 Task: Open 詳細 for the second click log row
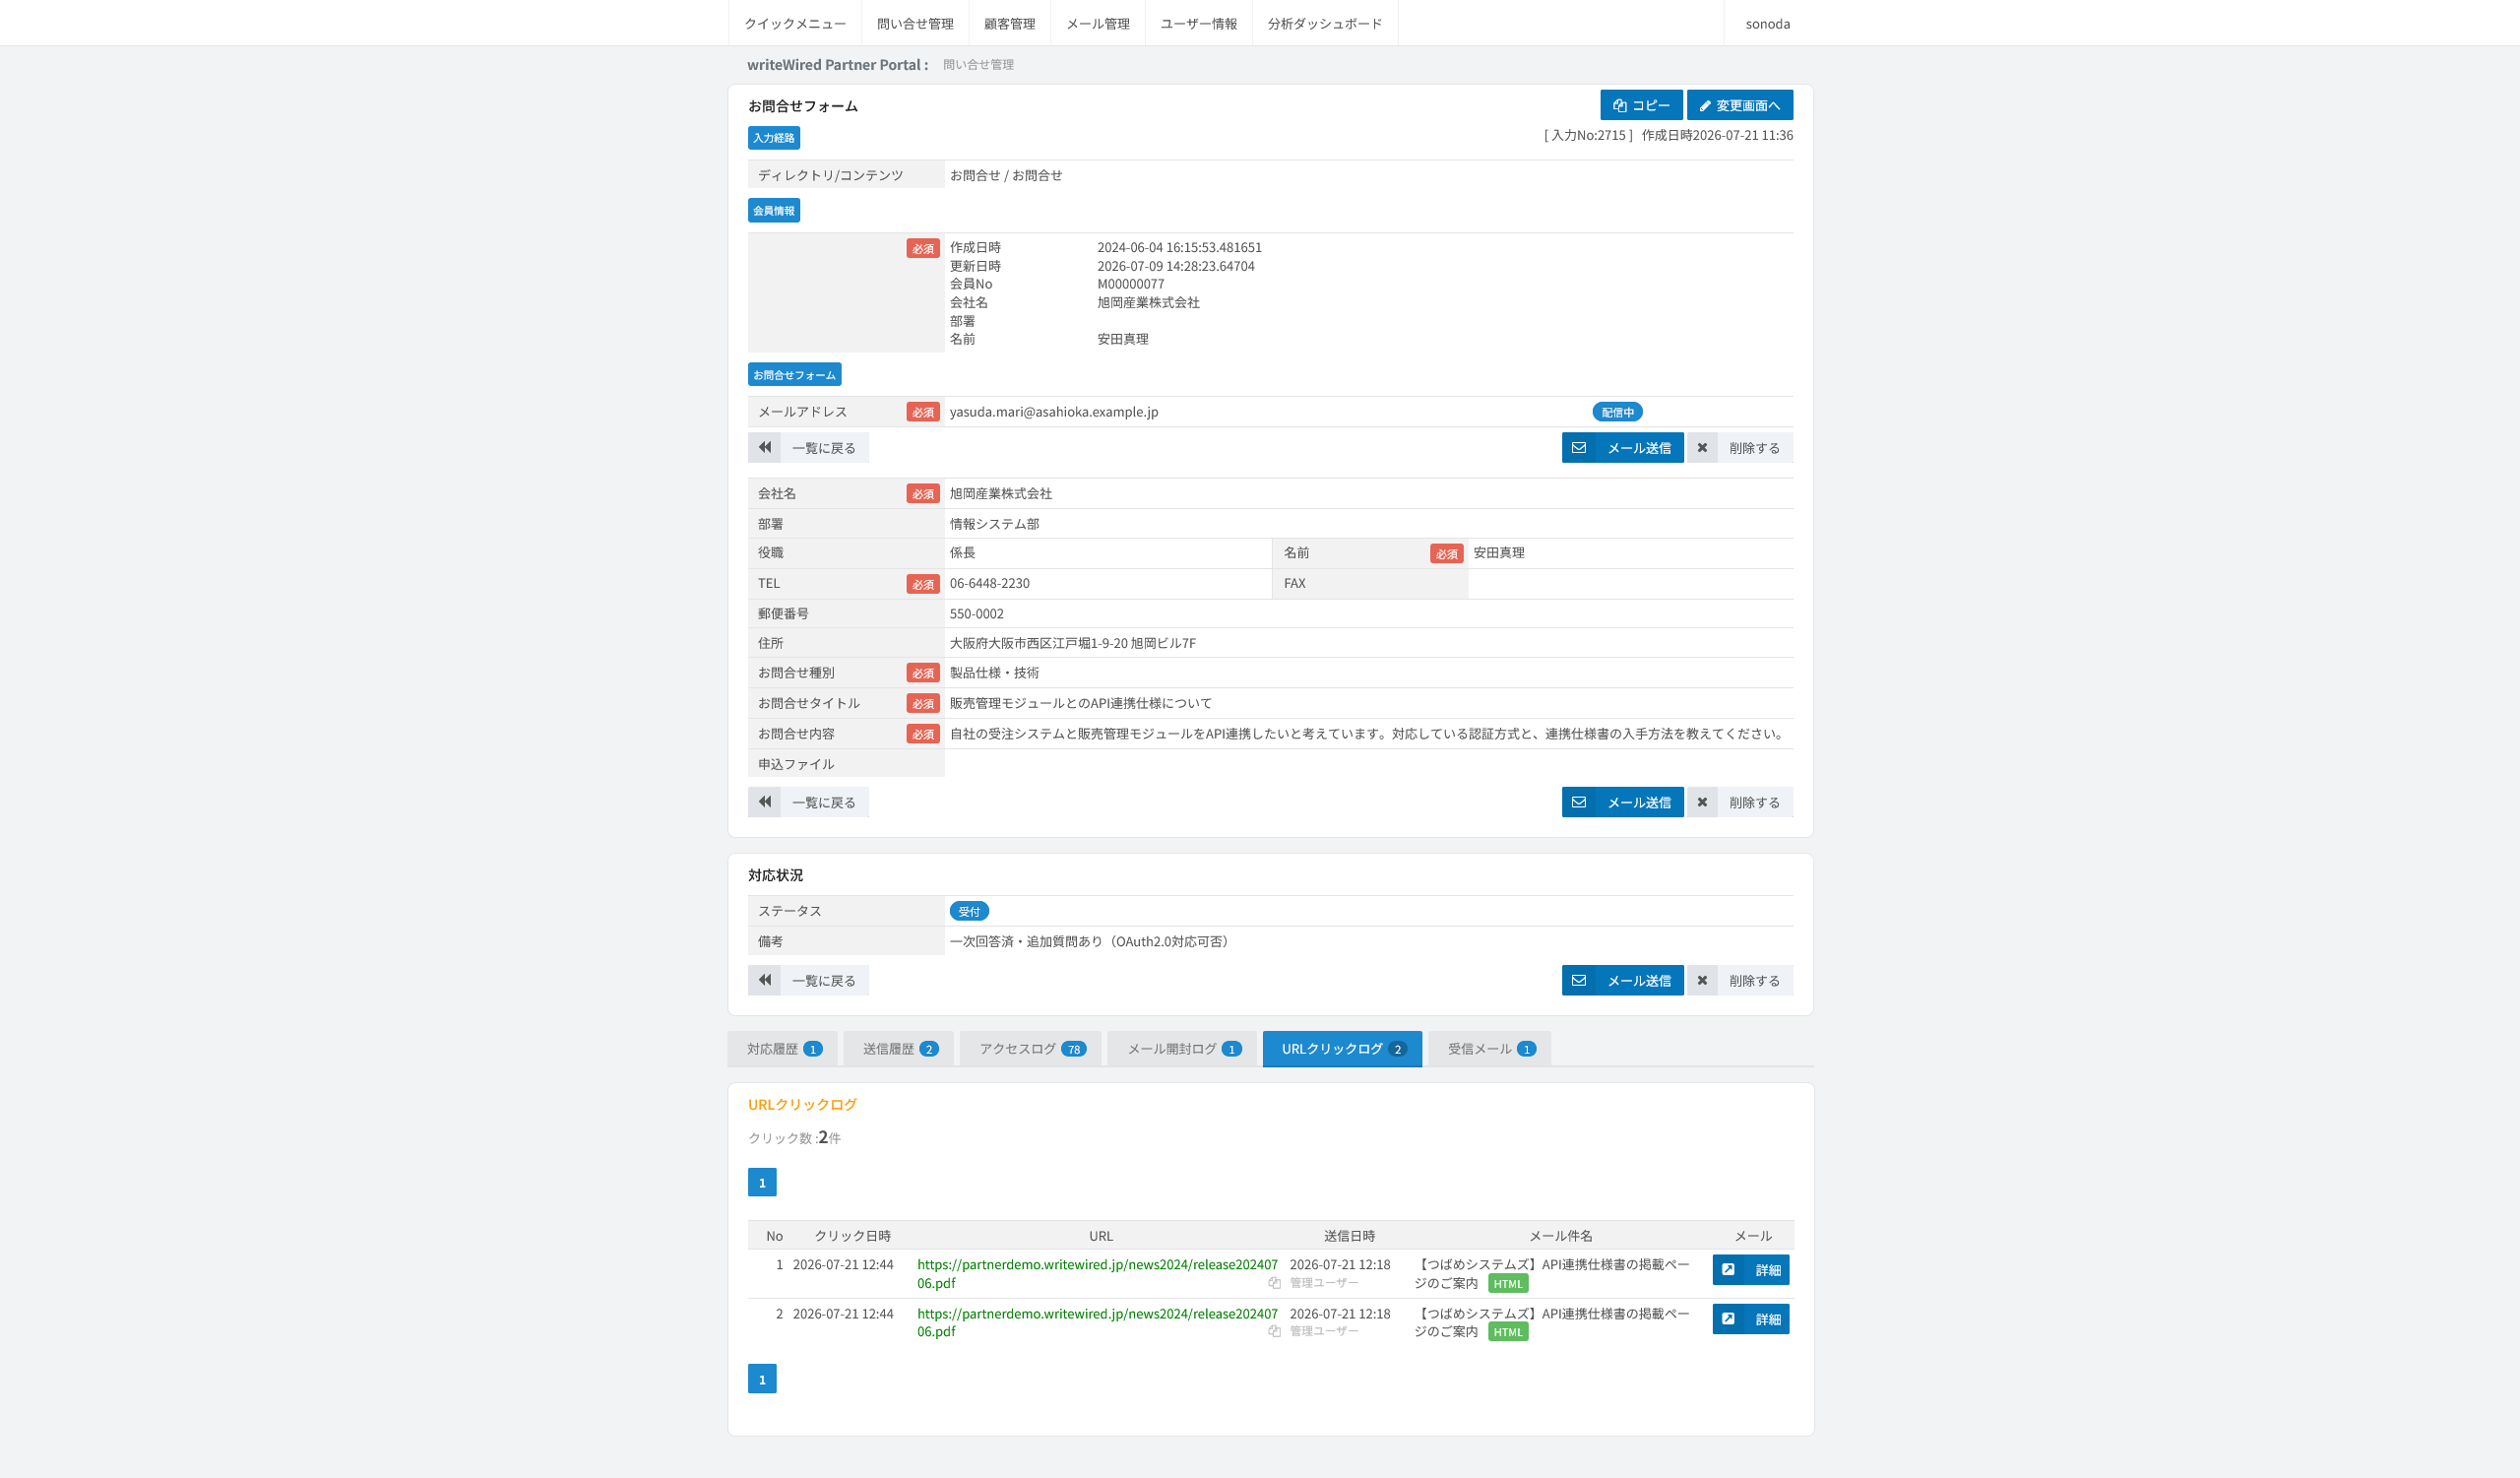pos(1750,1319)
